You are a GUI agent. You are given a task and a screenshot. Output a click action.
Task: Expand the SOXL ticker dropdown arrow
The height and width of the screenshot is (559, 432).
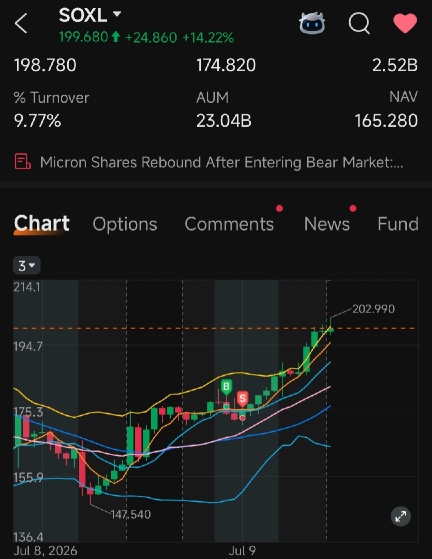click(117, 14)
